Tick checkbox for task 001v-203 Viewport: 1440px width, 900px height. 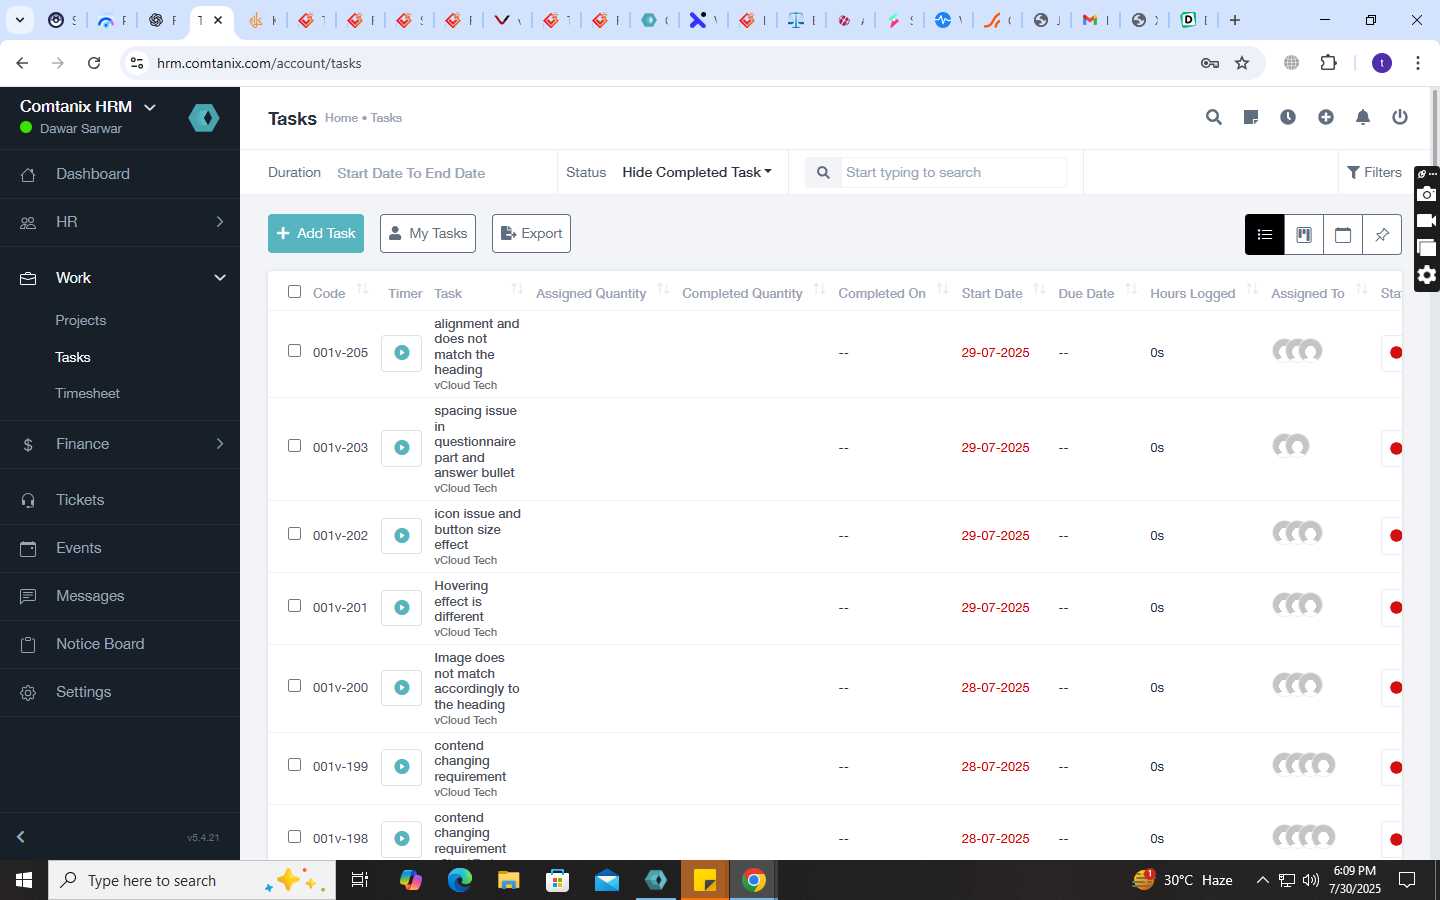click(294, 446)
